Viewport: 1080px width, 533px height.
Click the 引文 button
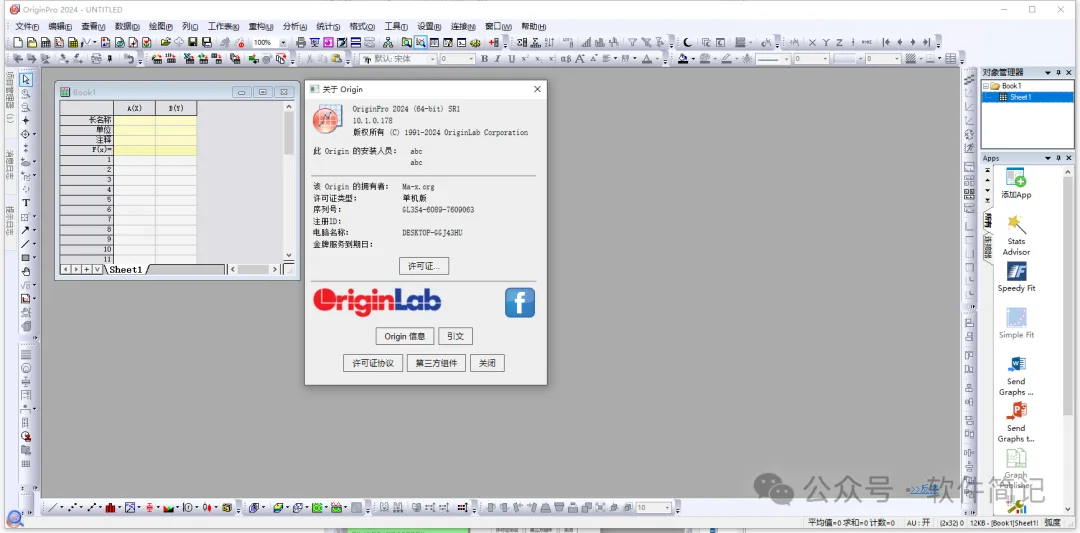click(x=455, y=336)
